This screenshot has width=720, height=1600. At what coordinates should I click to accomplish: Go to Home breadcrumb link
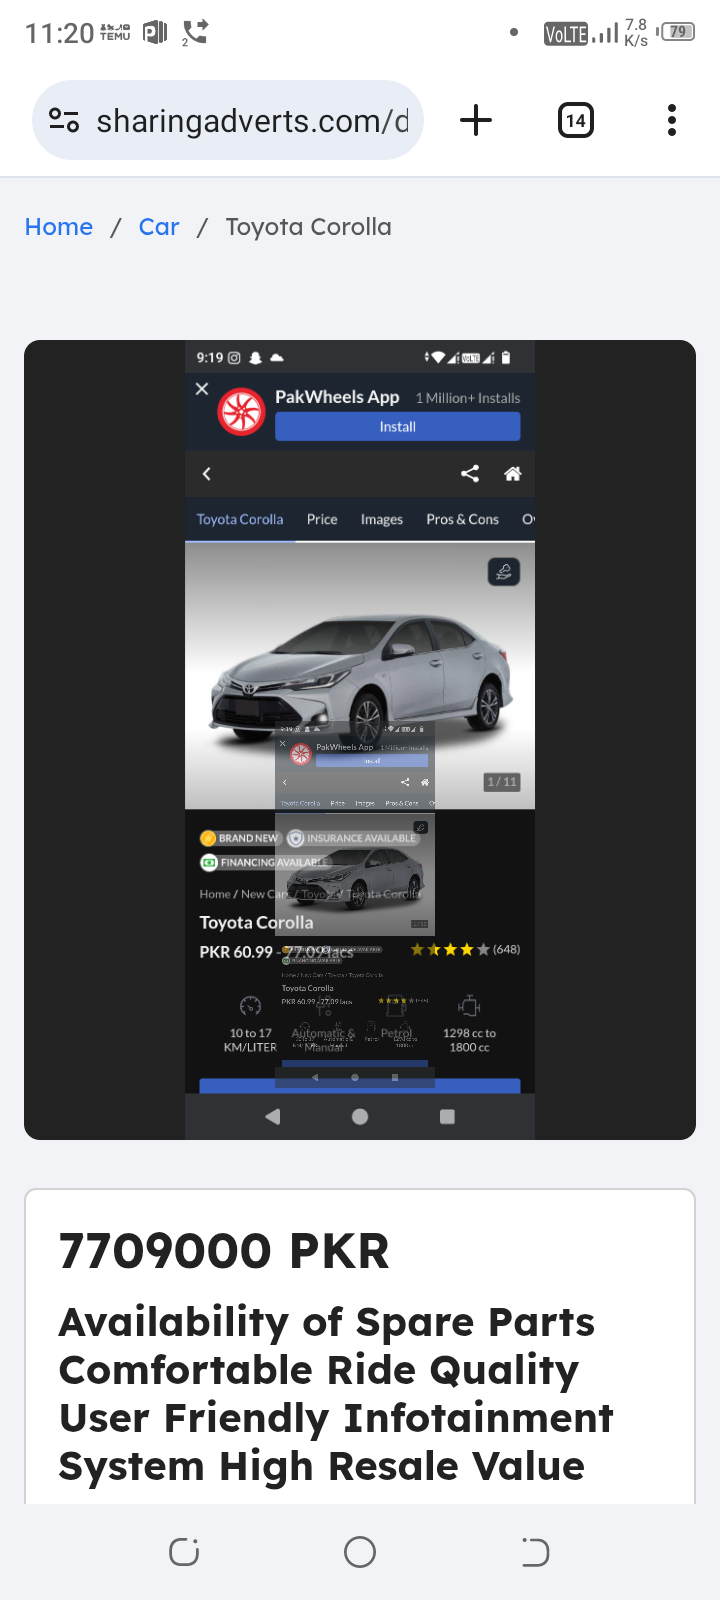pos(59,227)
